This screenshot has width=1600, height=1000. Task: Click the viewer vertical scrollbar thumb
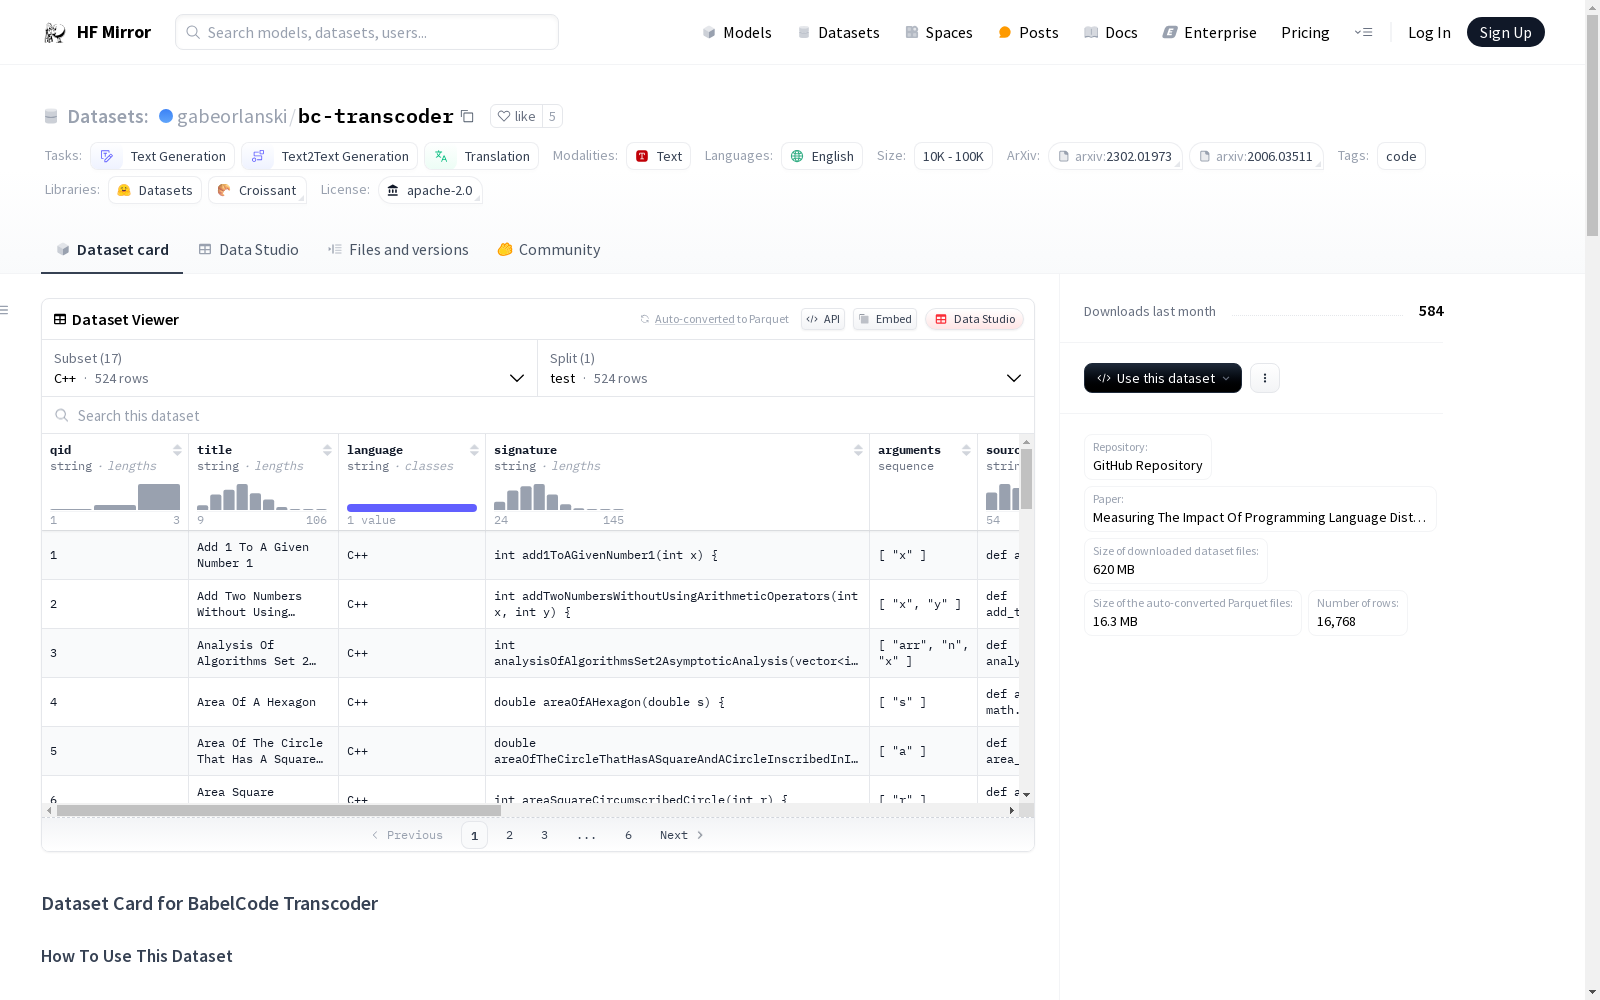point(1026,479)
